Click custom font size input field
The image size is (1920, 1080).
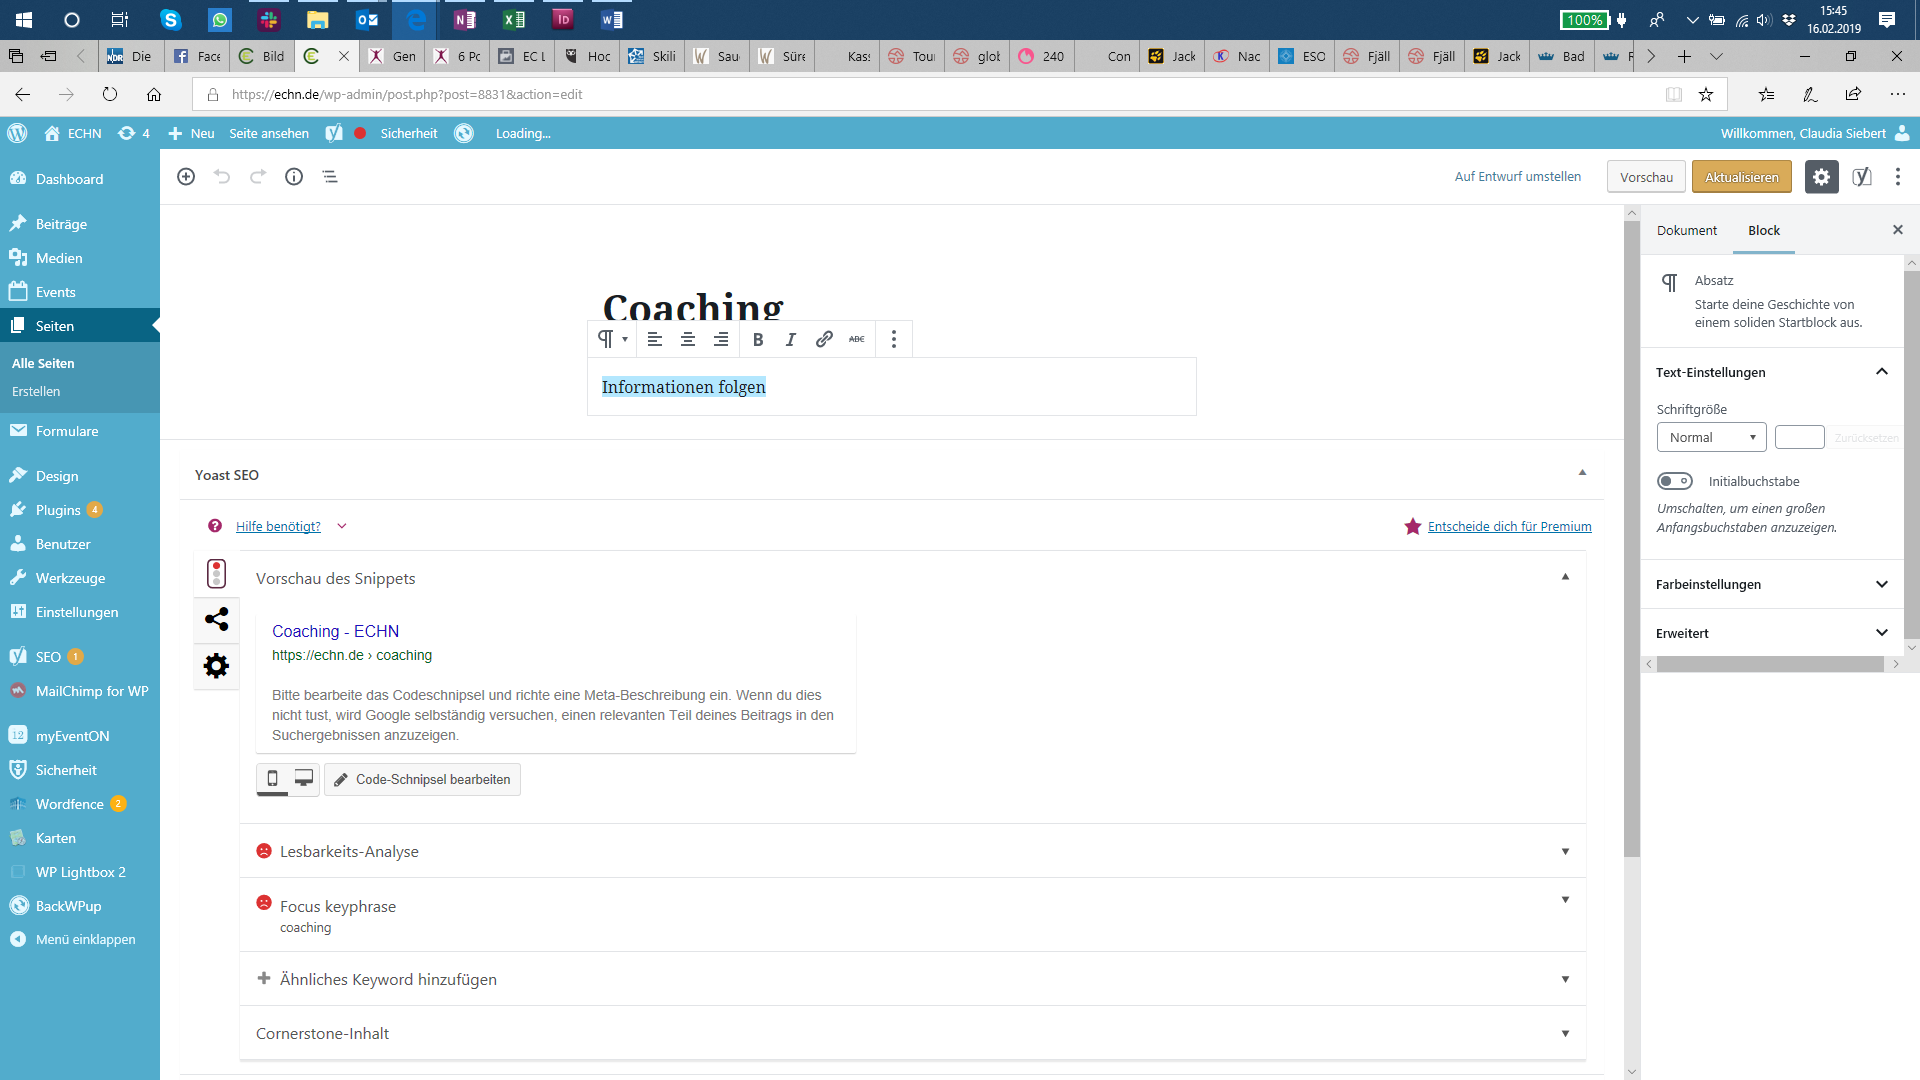click(x=1799, y=437)
